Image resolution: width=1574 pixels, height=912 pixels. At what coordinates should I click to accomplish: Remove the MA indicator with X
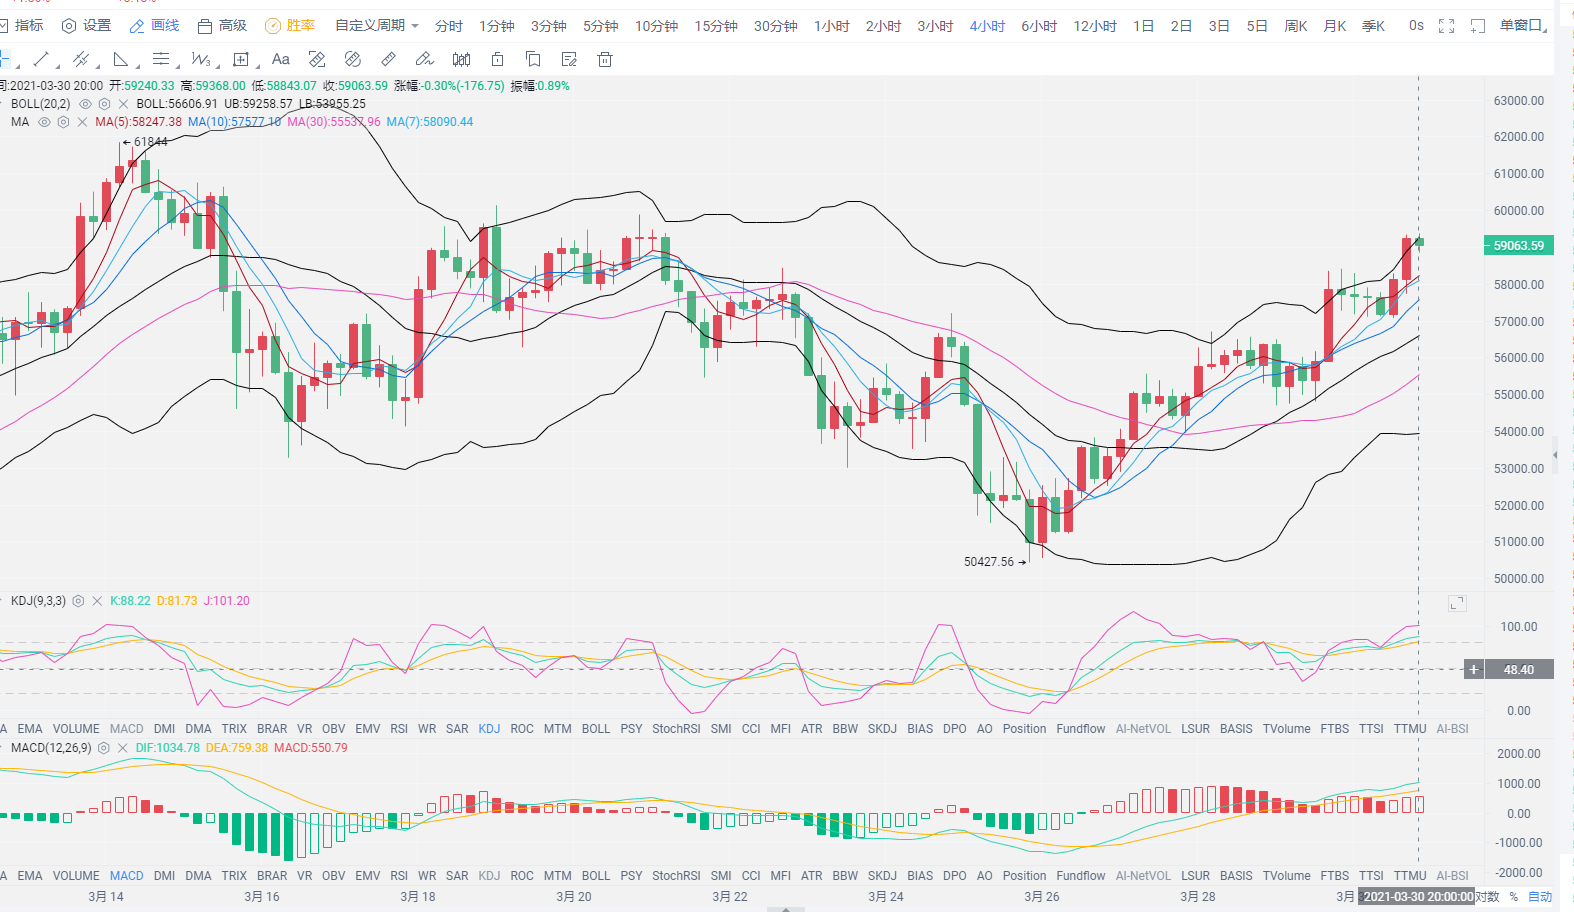point(82,122)
